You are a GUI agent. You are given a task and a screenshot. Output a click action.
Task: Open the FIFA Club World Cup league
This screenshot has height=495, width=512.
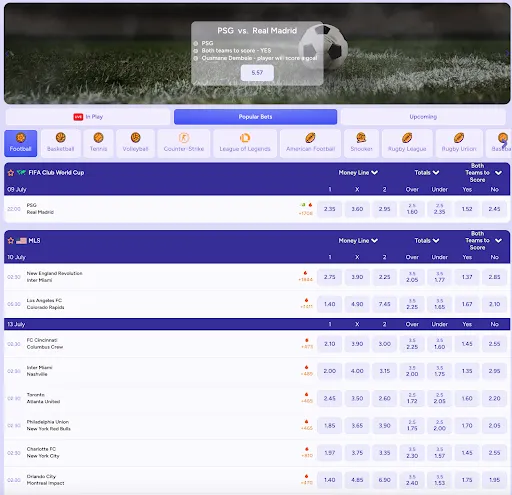[56, 173]
